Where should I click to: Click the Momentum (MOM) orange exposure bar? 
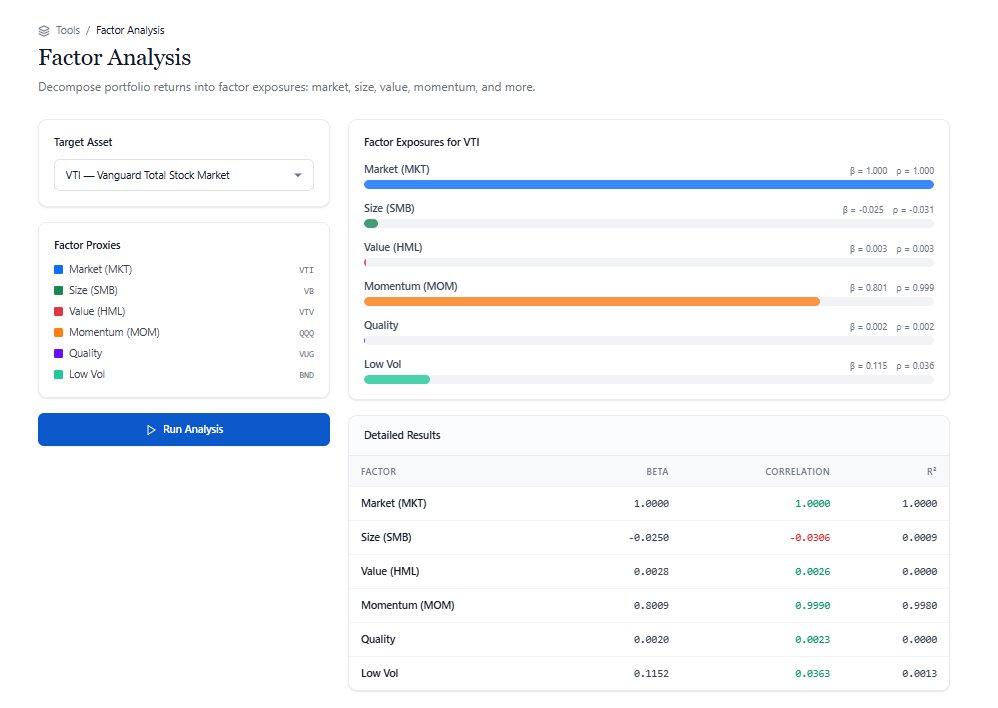[592, 302]
